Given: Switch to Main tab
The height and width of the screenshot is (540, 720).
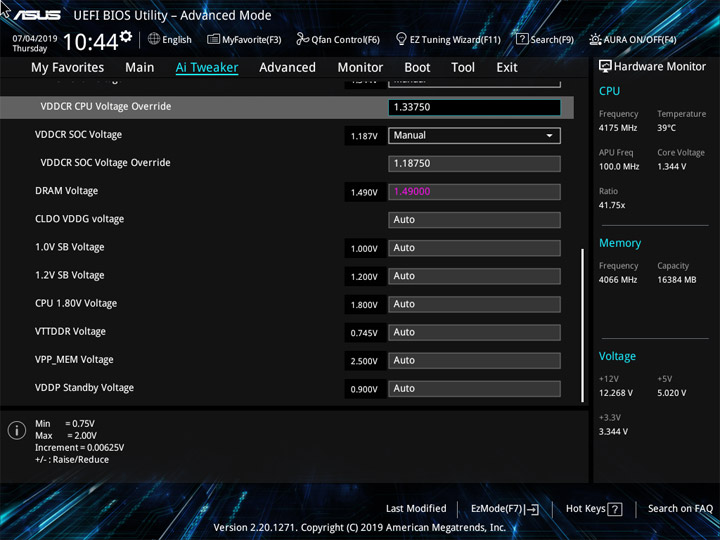Looking at the screenshot, I should coord(140,68).
